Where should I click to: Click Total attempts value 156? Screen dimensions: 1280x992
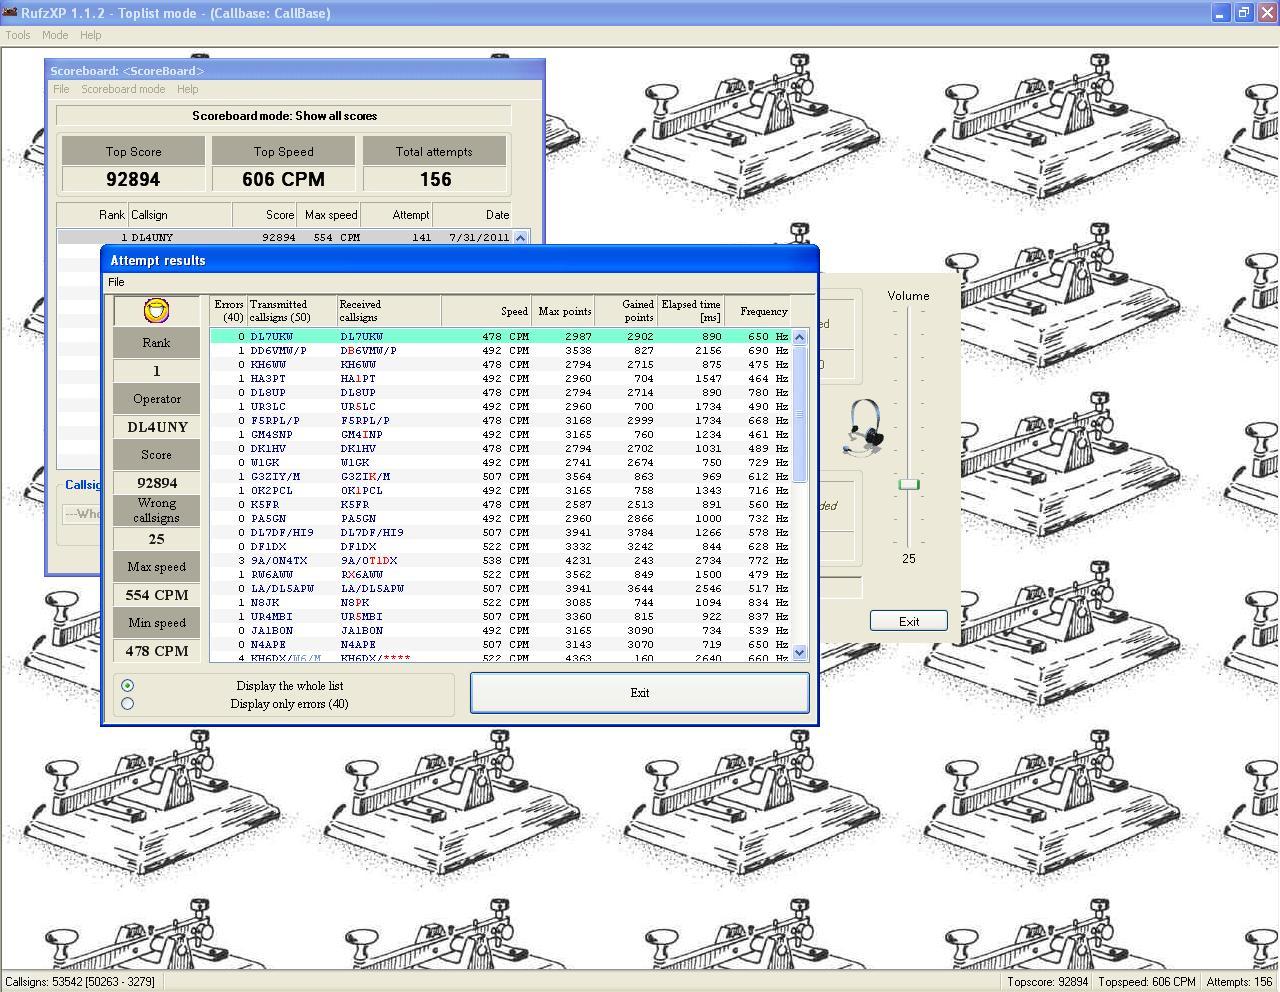pyautogui.click(x=434, y=179)
